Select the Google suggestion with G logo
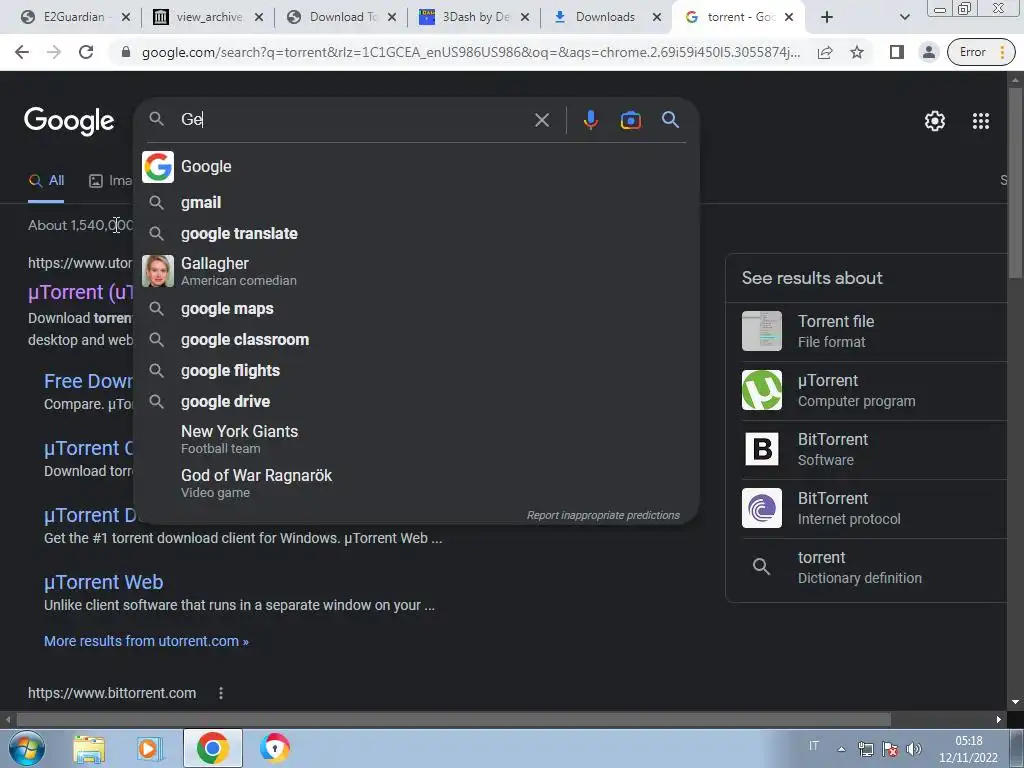The width and height of the screenshot is (1024, 768). coord(417,167)
